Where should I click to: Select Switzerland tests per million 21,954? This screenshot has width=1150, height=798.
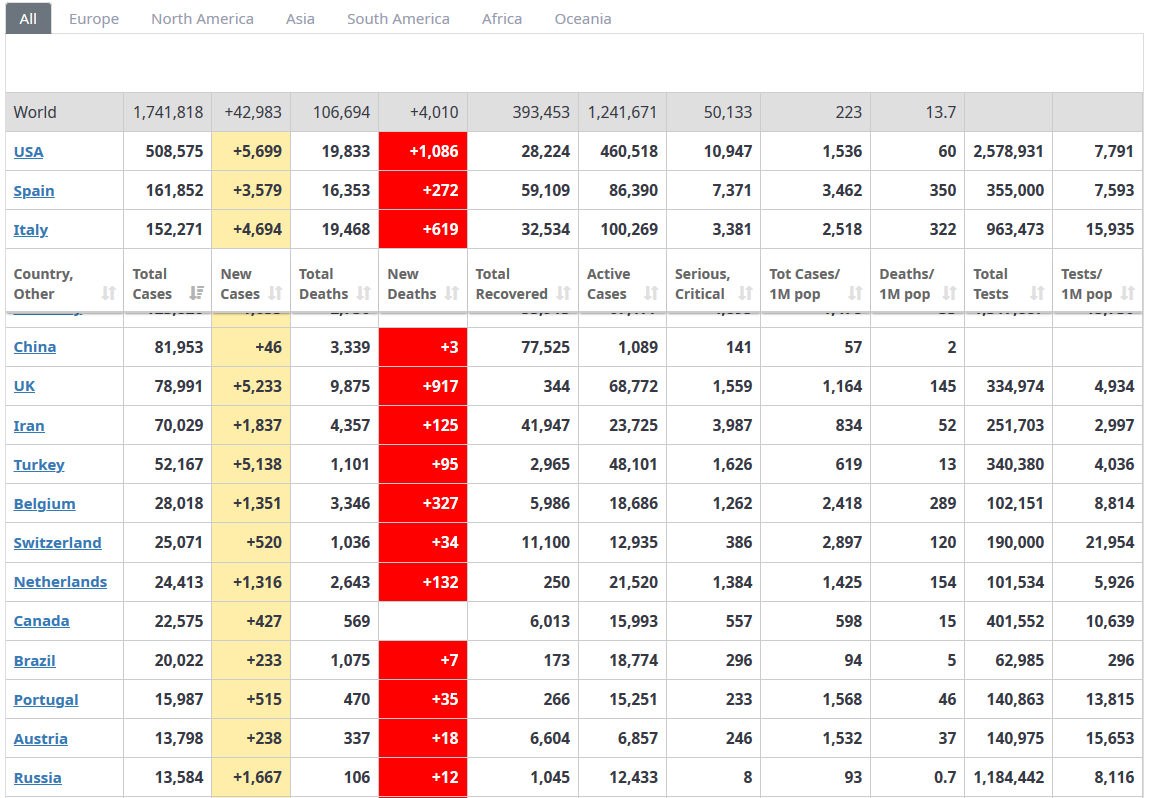click(1110, 542)
